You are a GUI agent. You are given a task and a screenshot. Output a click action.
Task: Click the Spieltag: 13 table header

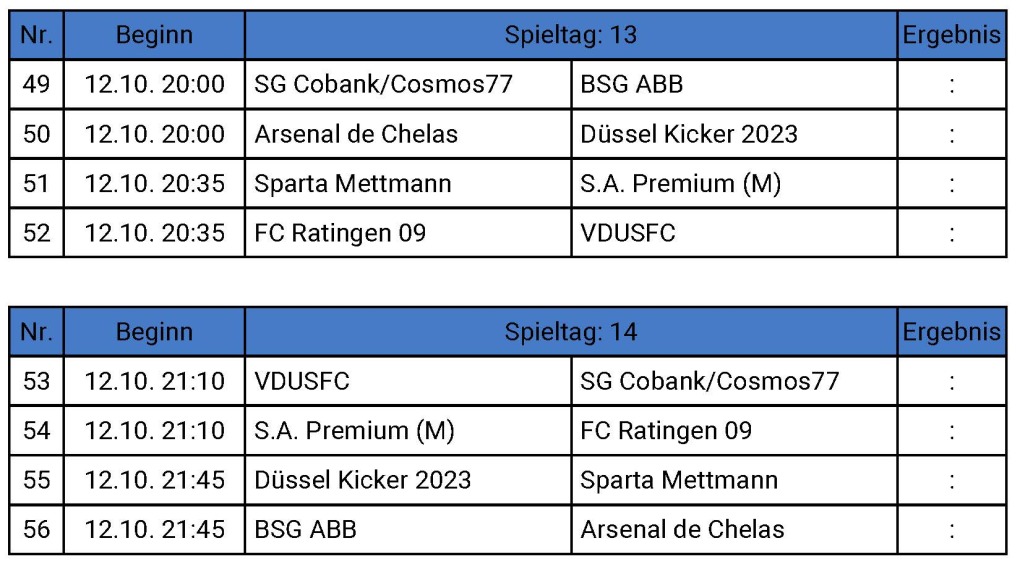570,35
